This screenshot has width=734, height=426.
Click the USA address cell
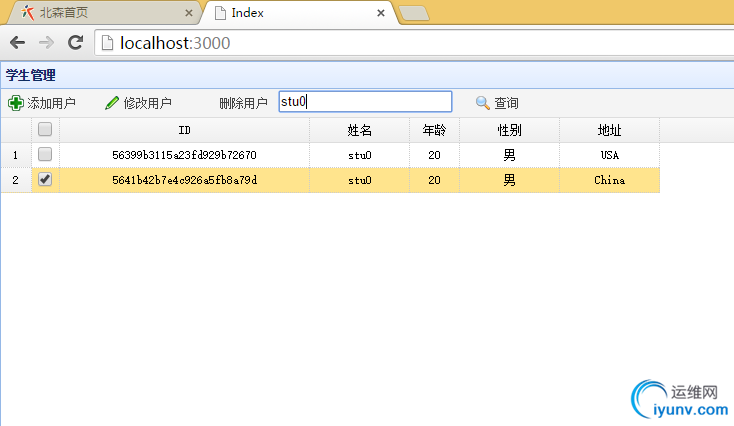609,155
